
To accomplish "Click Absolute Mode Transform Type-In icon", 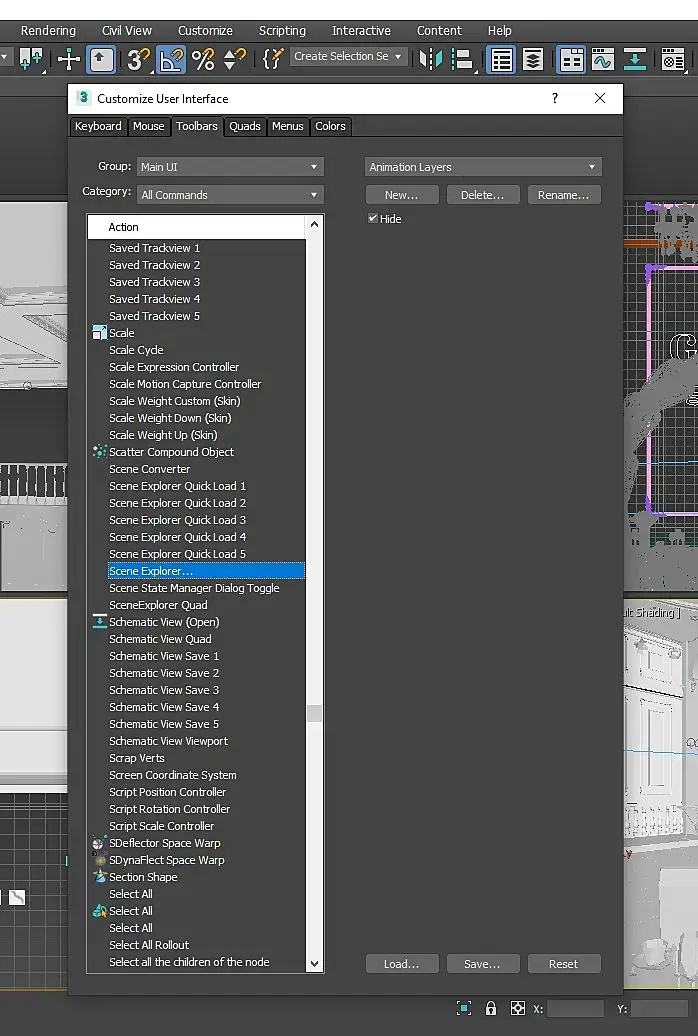I will coord(518,1008).
